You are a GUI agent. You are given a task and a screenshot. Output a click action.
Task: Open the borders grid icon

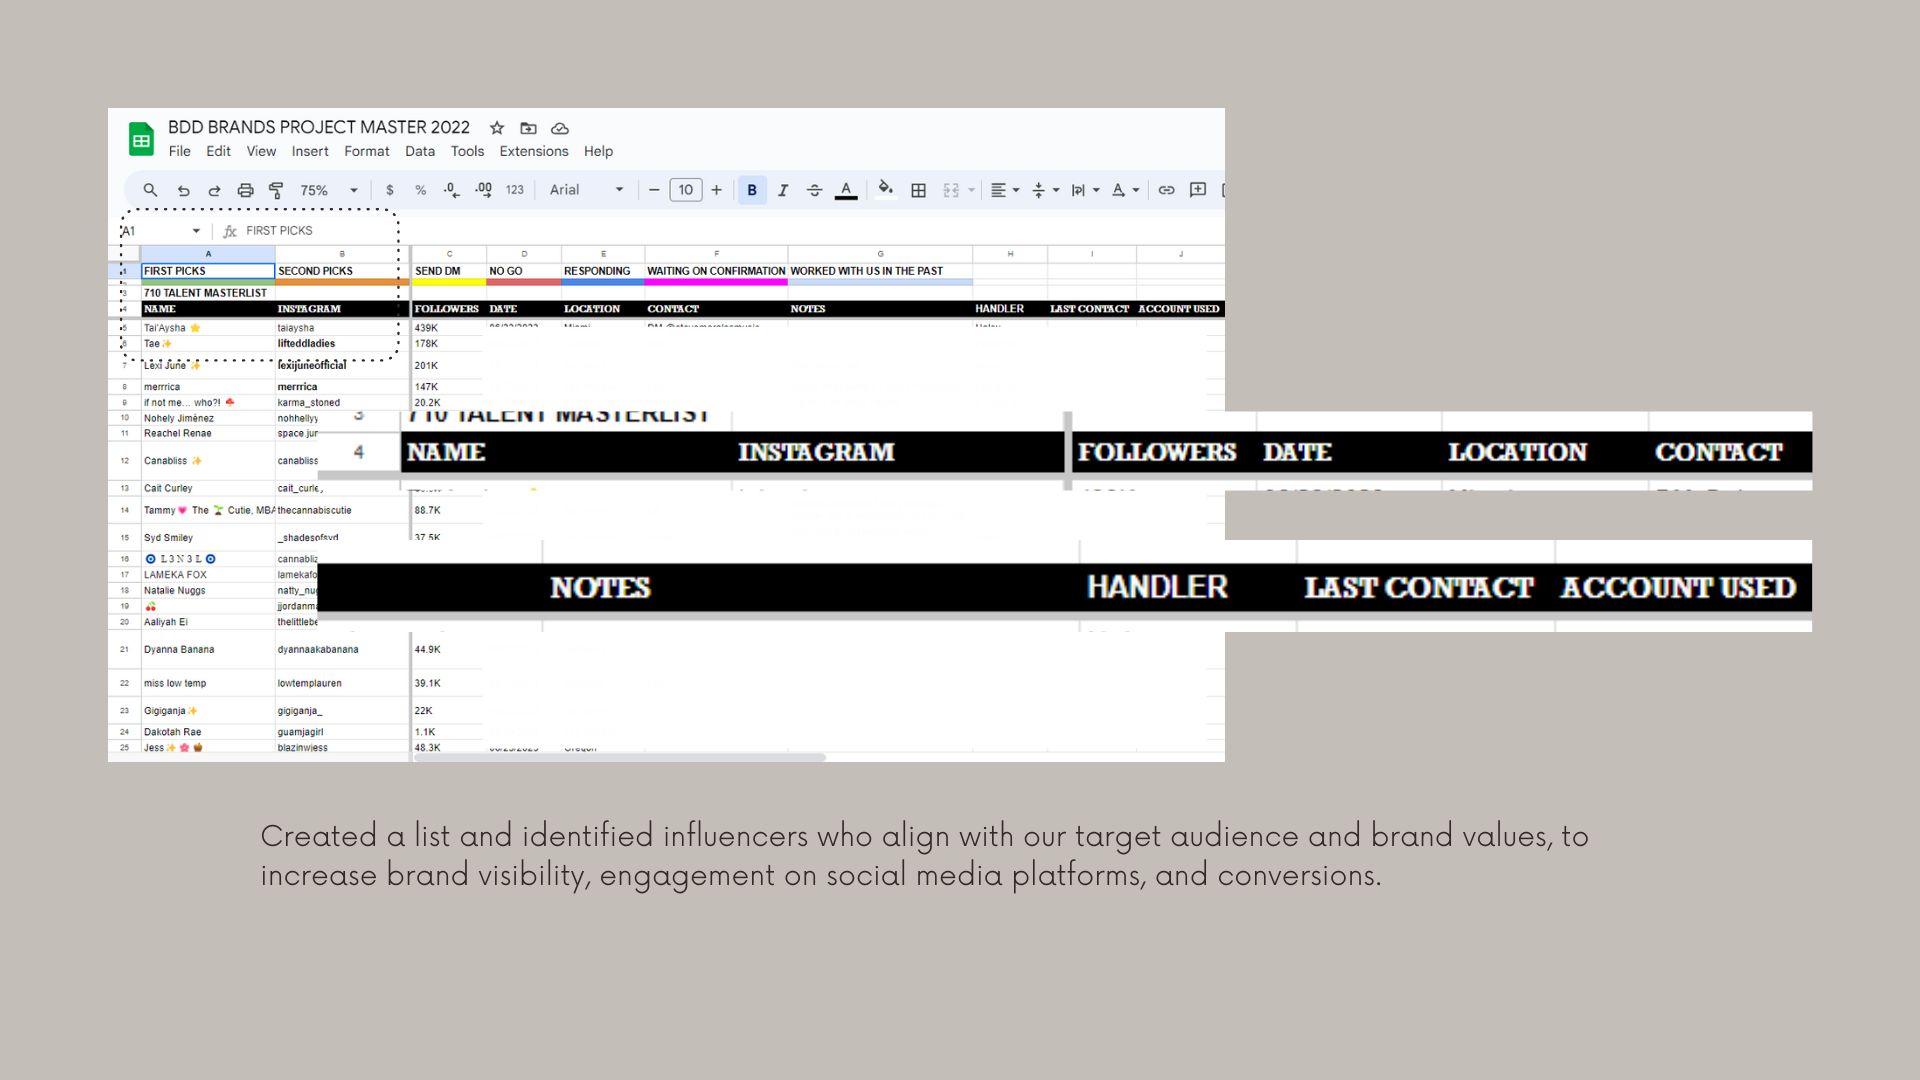(x=918, y=190)
